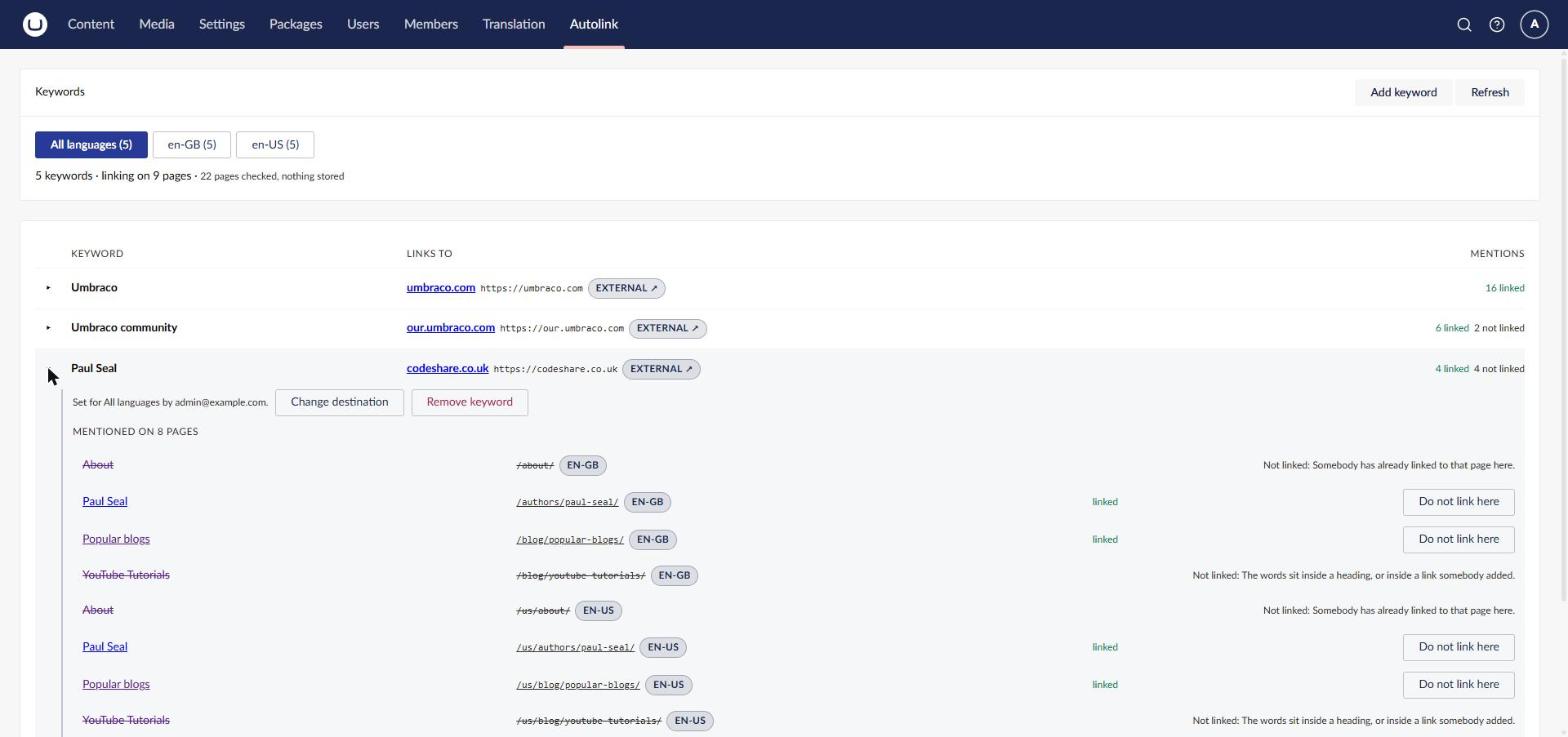The height and width of the screenshot is (737, 1568).
Task: Click Do not link here for /blog/popular-blogs/
Action: click(x=1459, y=539)
